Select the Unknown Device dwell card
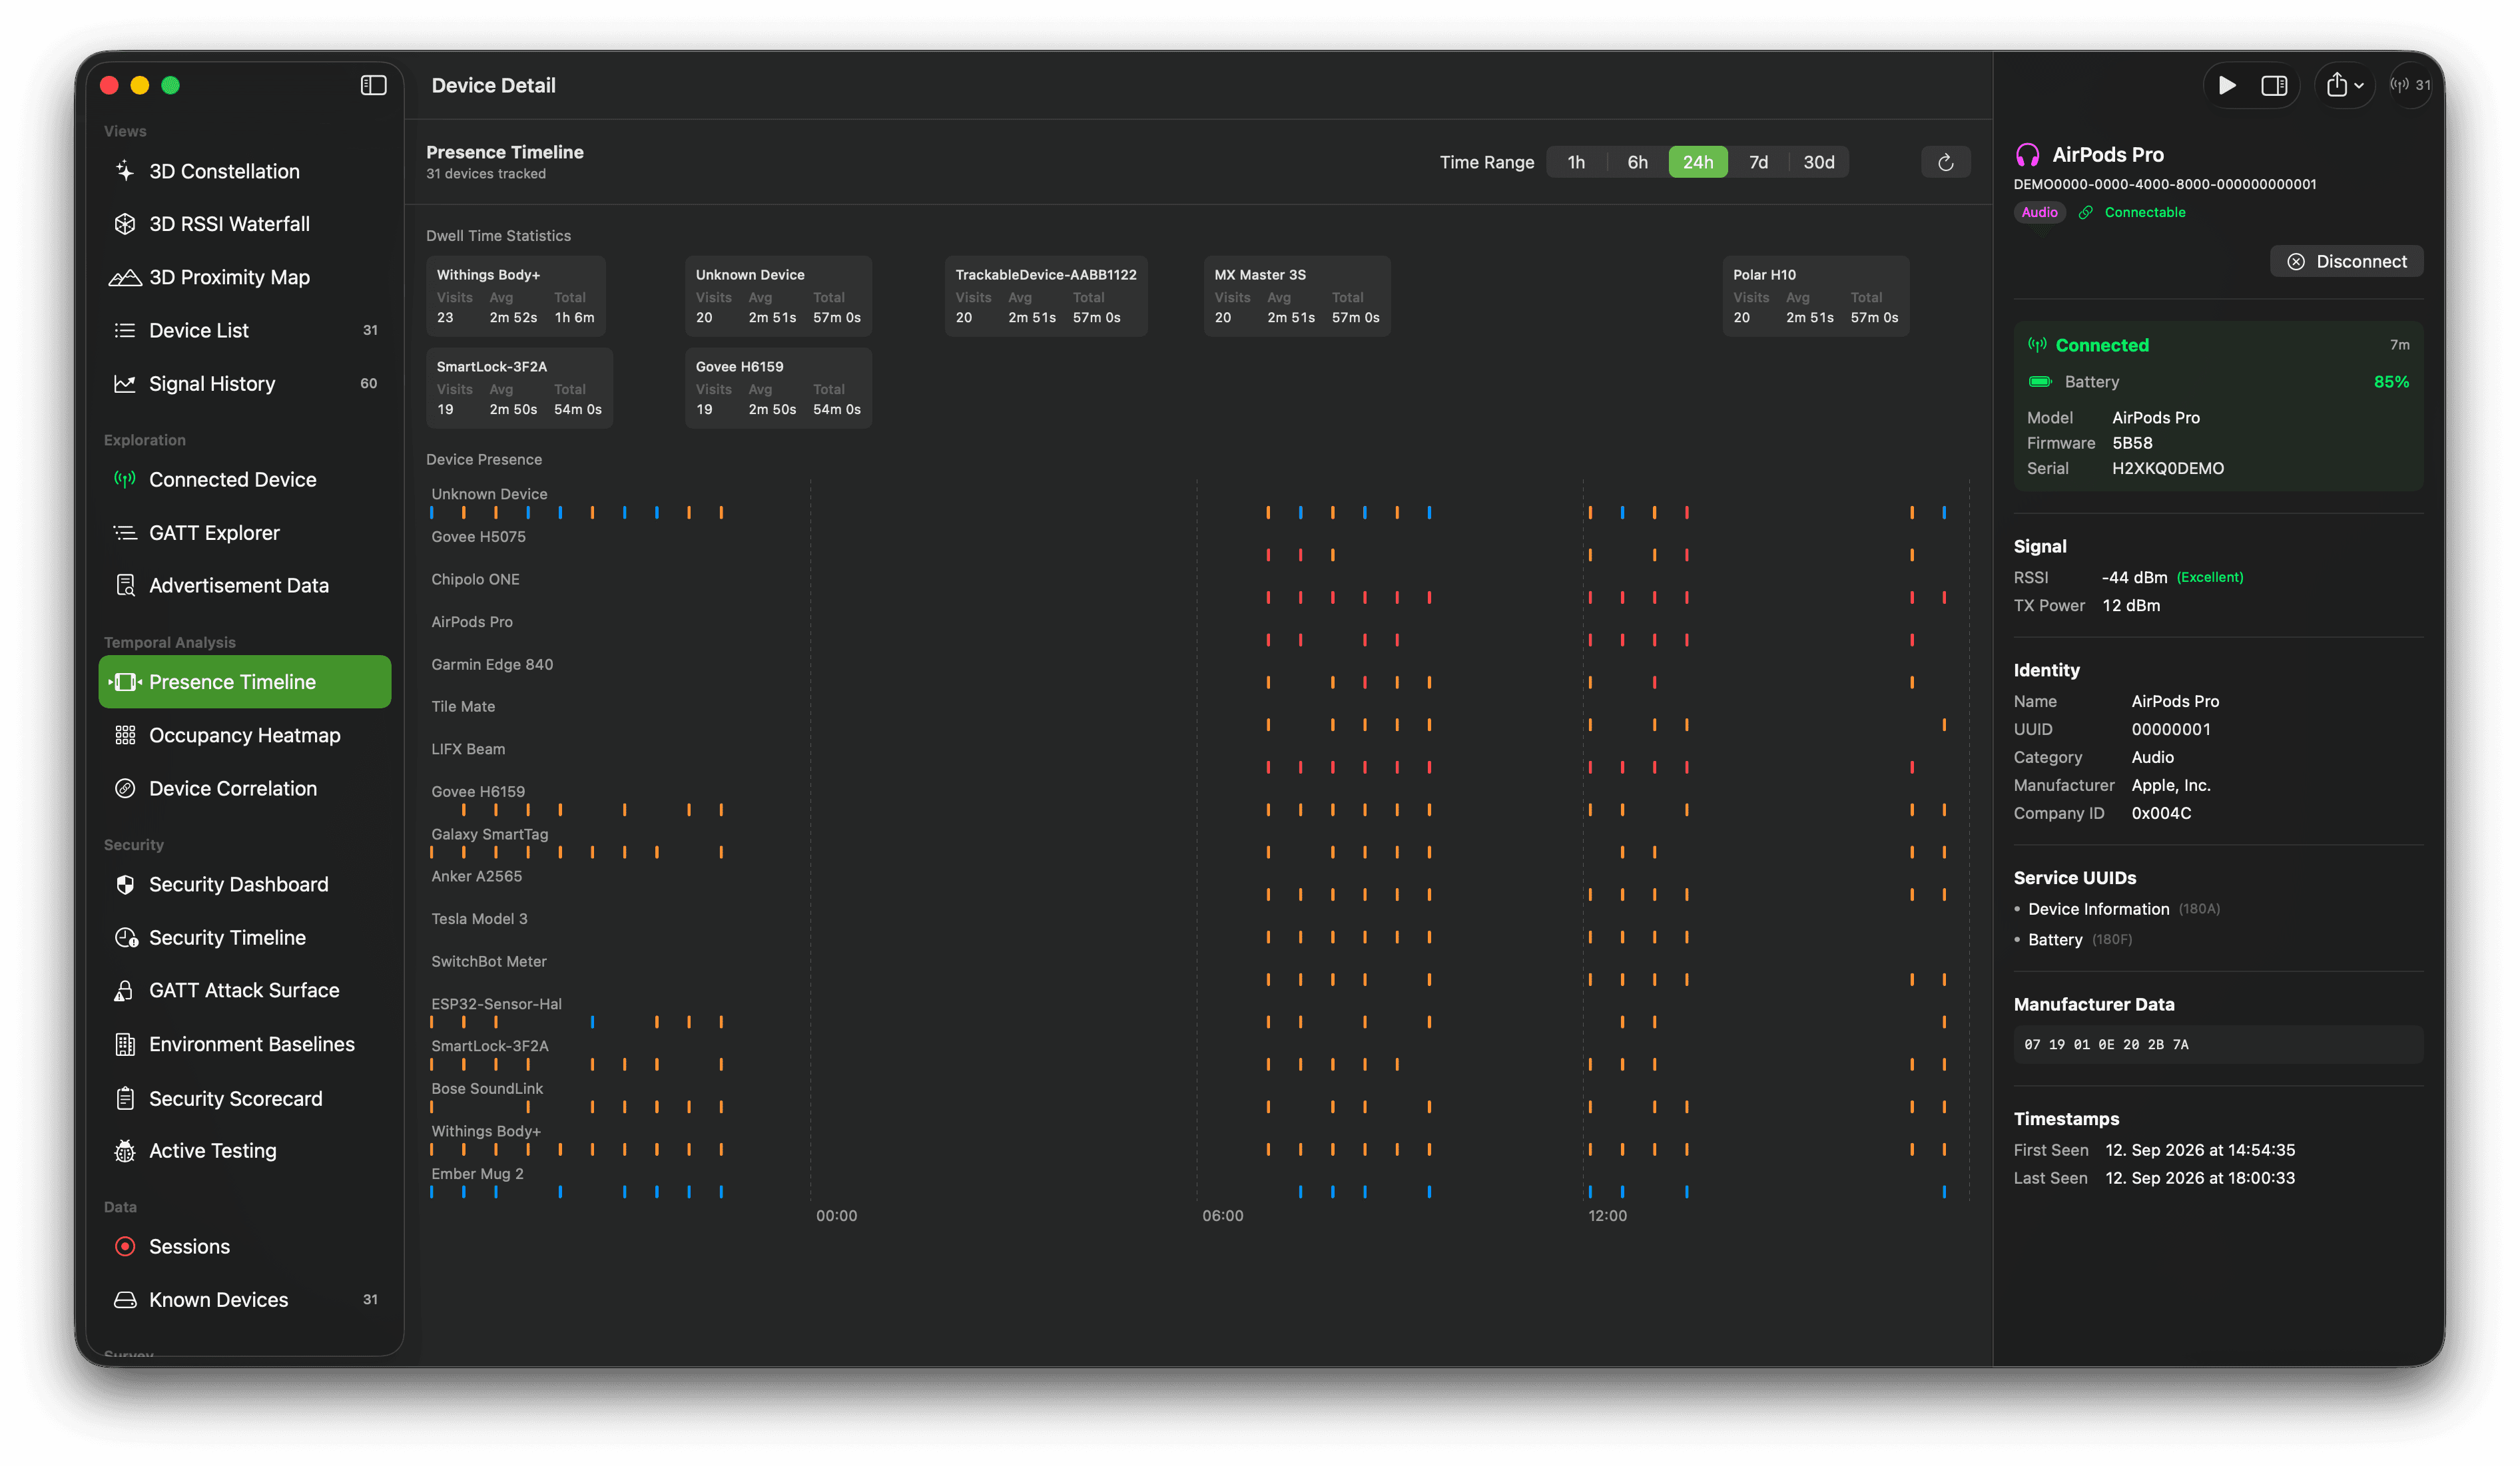 [x=778, y=296]
